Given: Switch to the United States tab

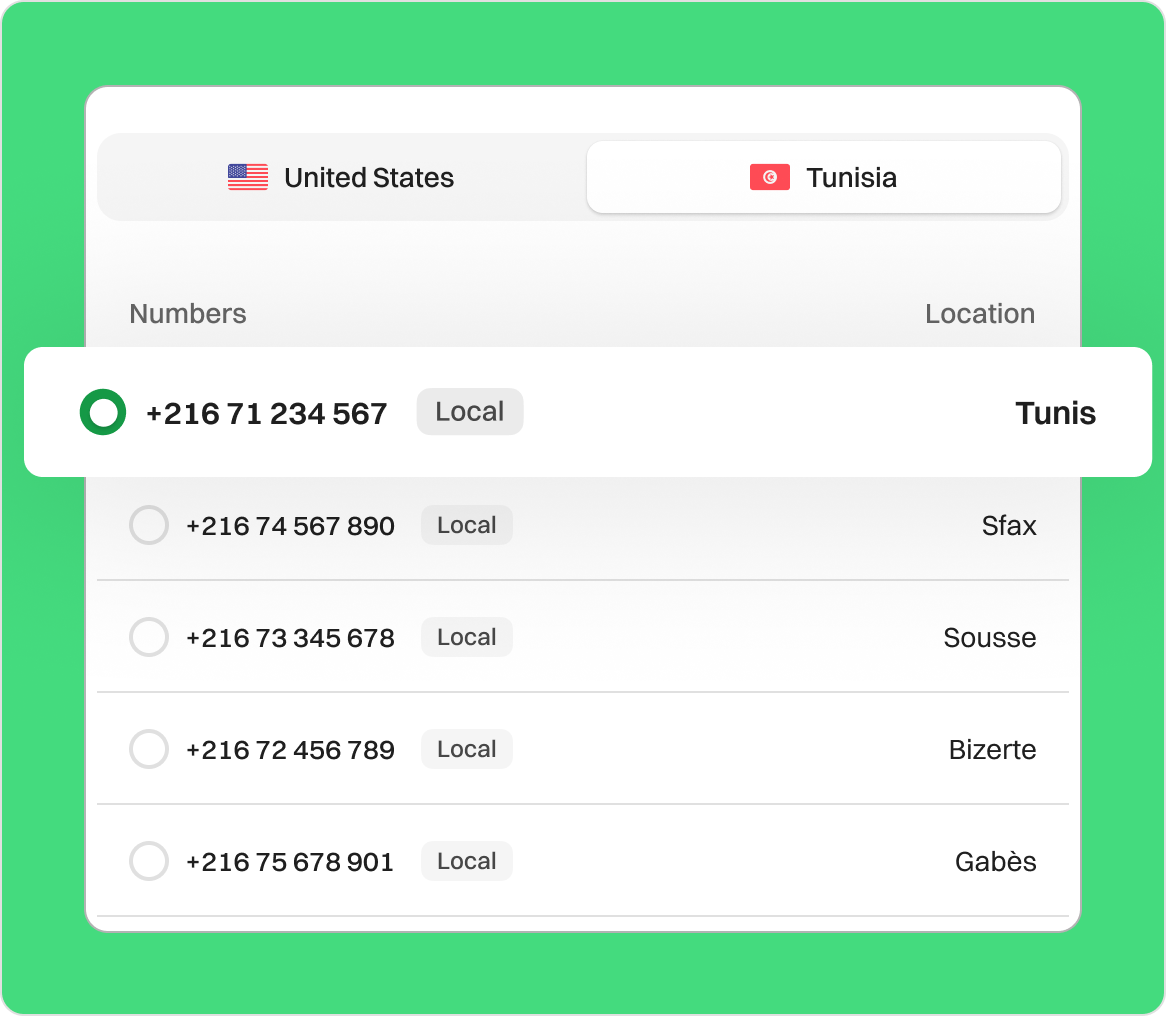Looking at the screenshot, I should tap(341, 178).
